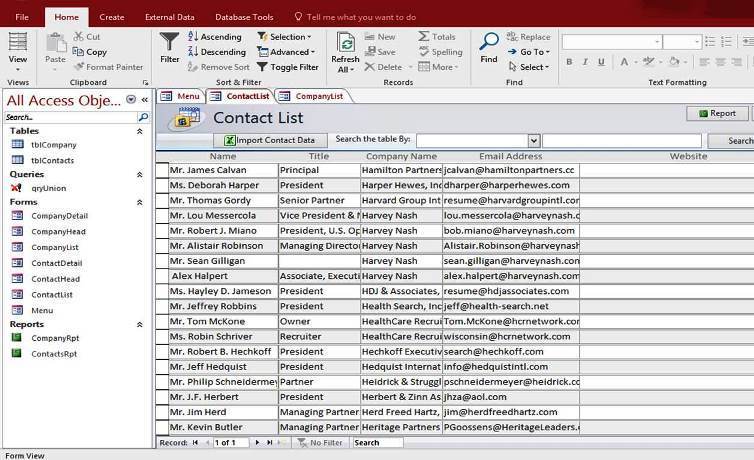
Task: Go to next record arrow
Action: pos(257,442)
